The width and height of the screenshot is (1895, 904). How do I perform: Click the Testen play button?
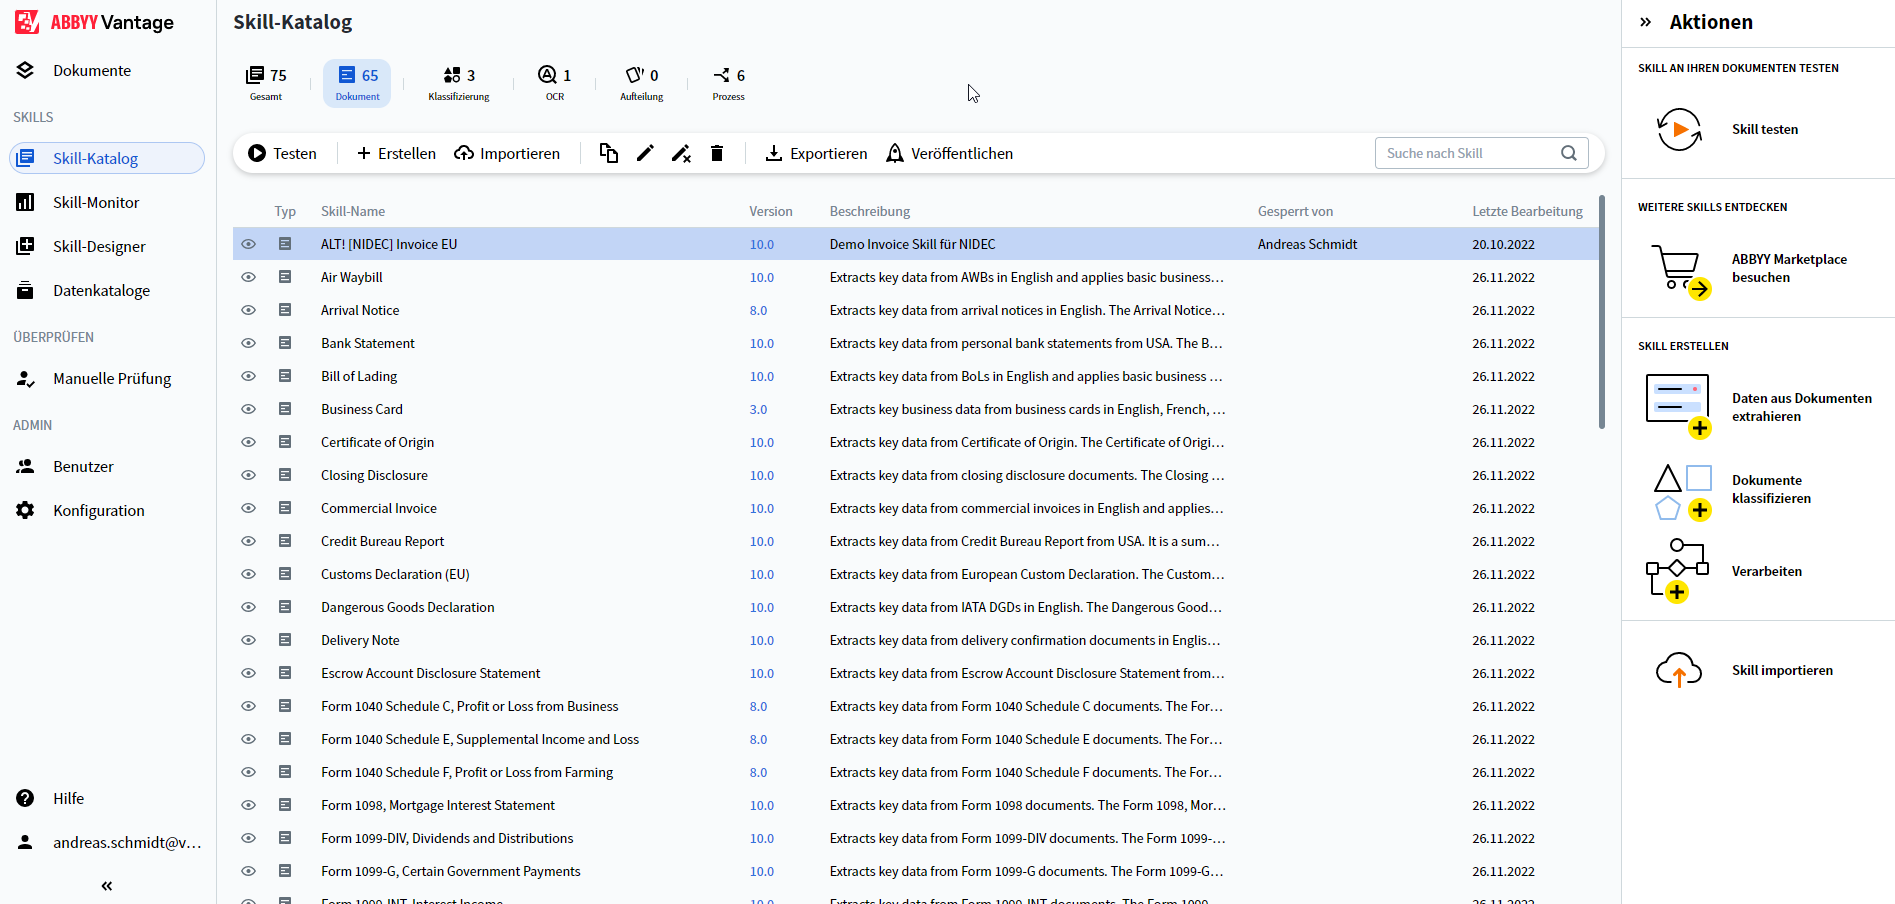(x=282, y=153)
